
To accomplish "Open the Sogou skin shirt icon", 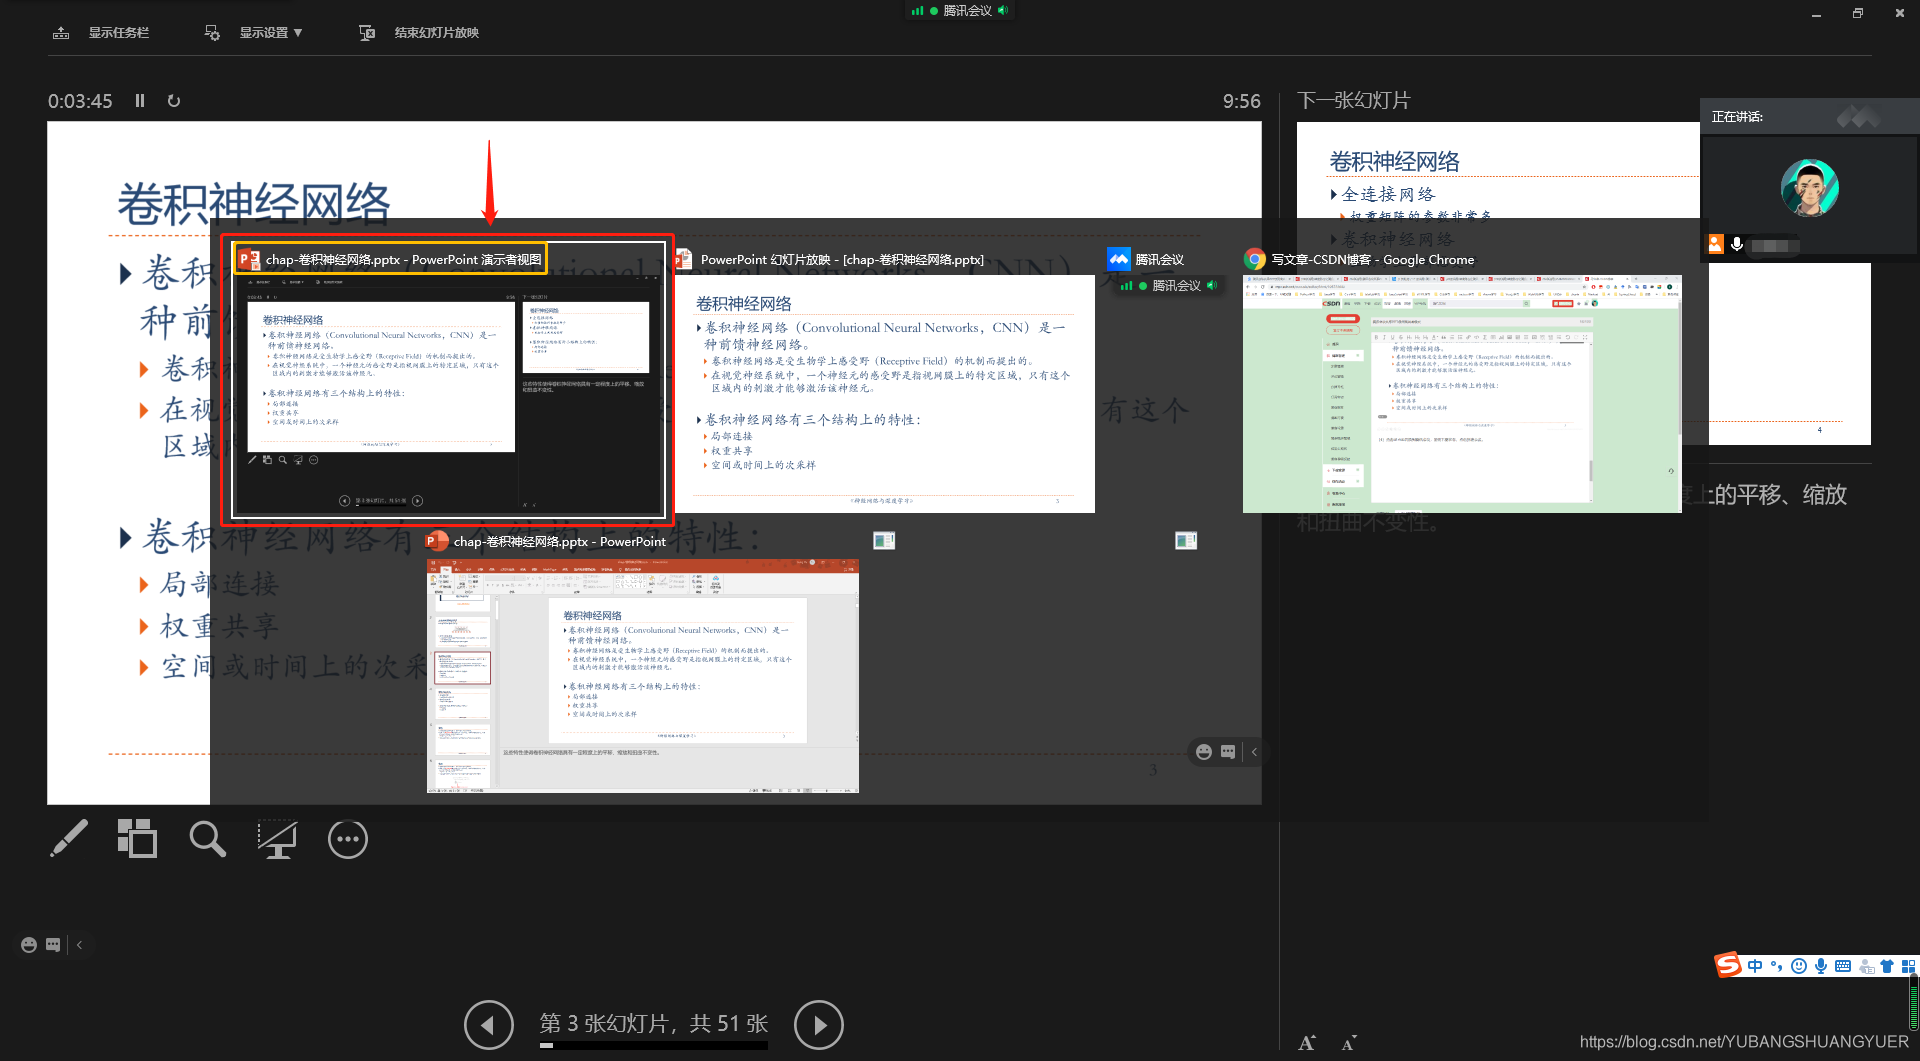I will pyautogui.click(x=1887, y=966).
